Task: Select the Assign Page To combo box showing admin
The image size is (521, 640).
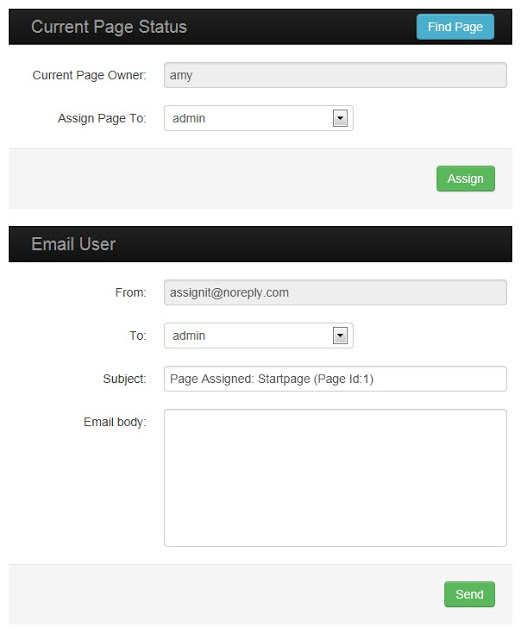Action: click(258, 118)
